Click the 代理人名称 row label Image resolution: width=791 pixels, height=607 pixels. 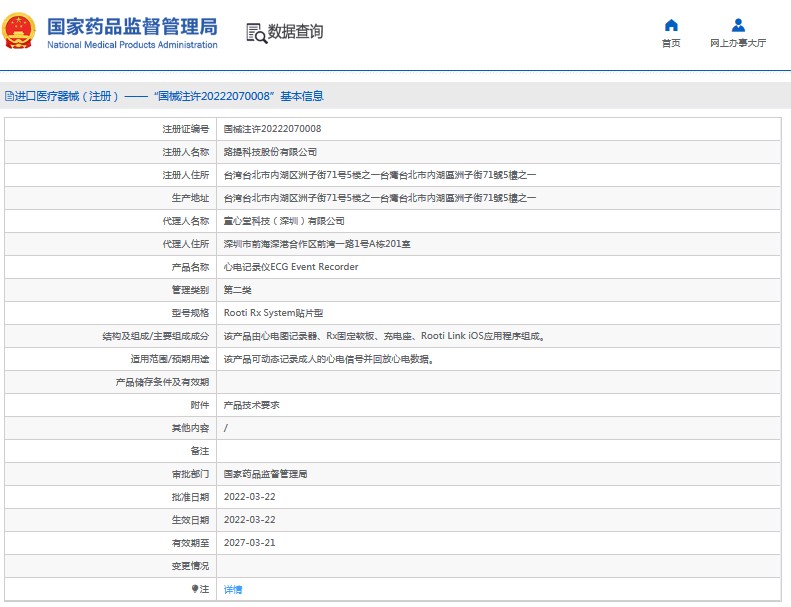click(186, 221)
